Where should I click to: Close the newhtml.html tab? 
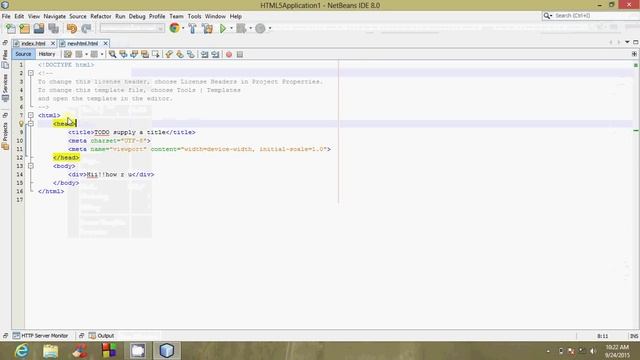(x=106, y=43)
